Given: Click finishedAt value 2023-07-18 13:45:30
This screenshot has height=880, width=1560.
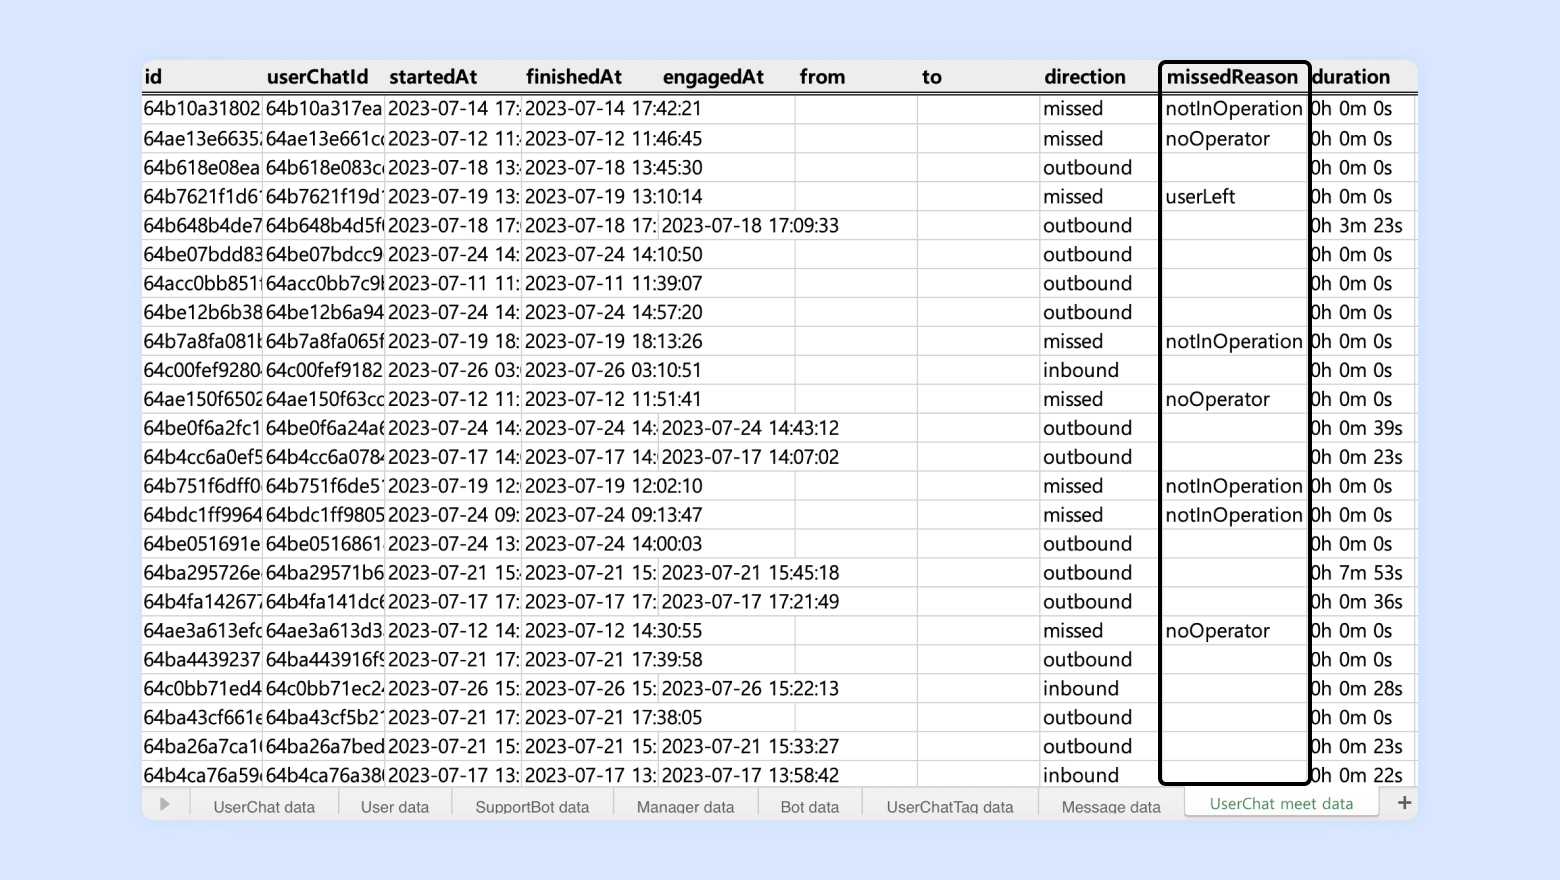Looking at the screenshot, I should (x=613, y=168).
